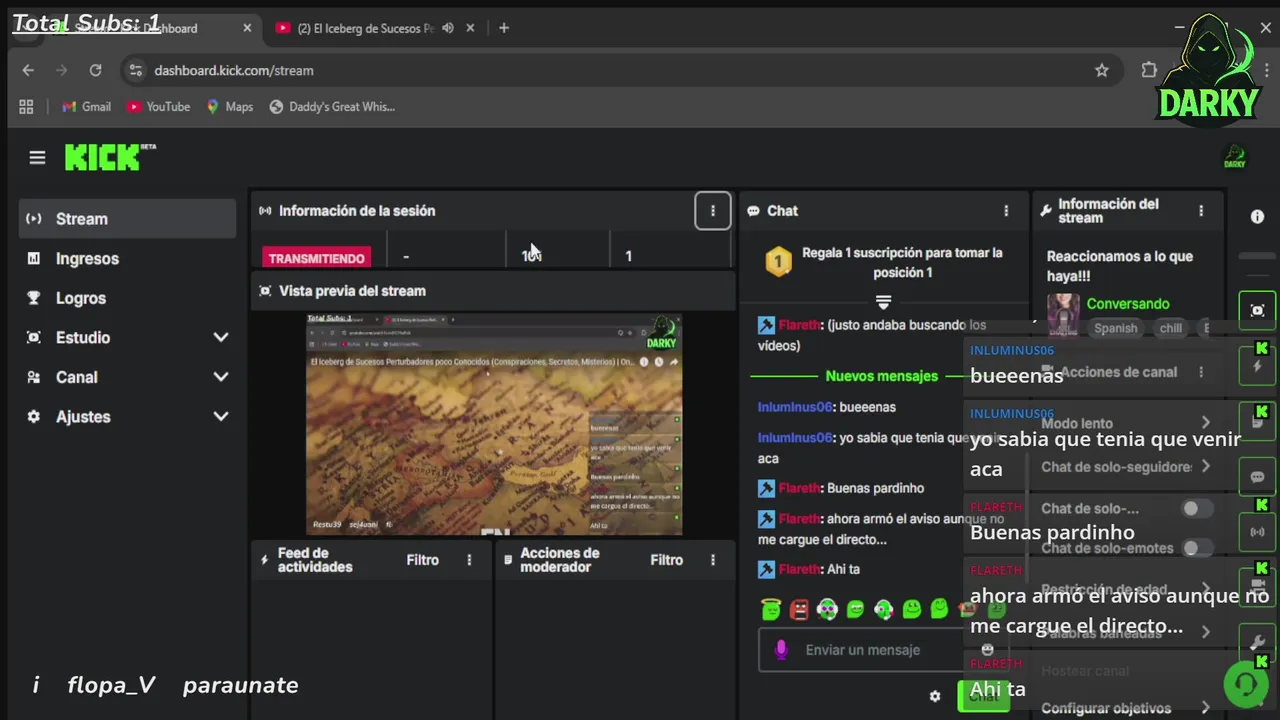Go to Stream in sidebar
The width and height of the screenshot is (1280, 720).
pyautogui.click(x=127, y=218)
